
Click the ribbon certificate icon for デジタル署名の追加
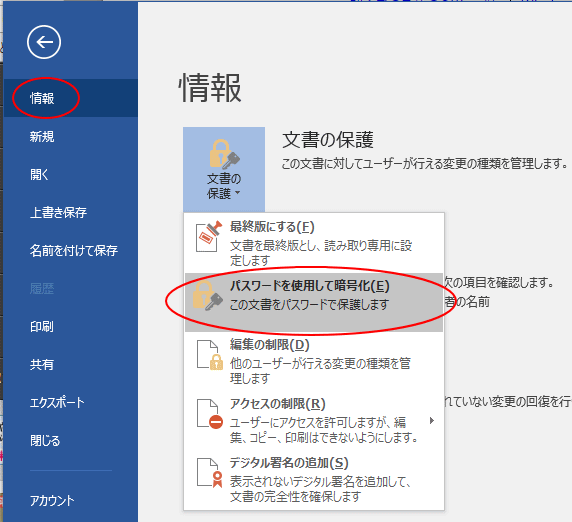[210, 473]
